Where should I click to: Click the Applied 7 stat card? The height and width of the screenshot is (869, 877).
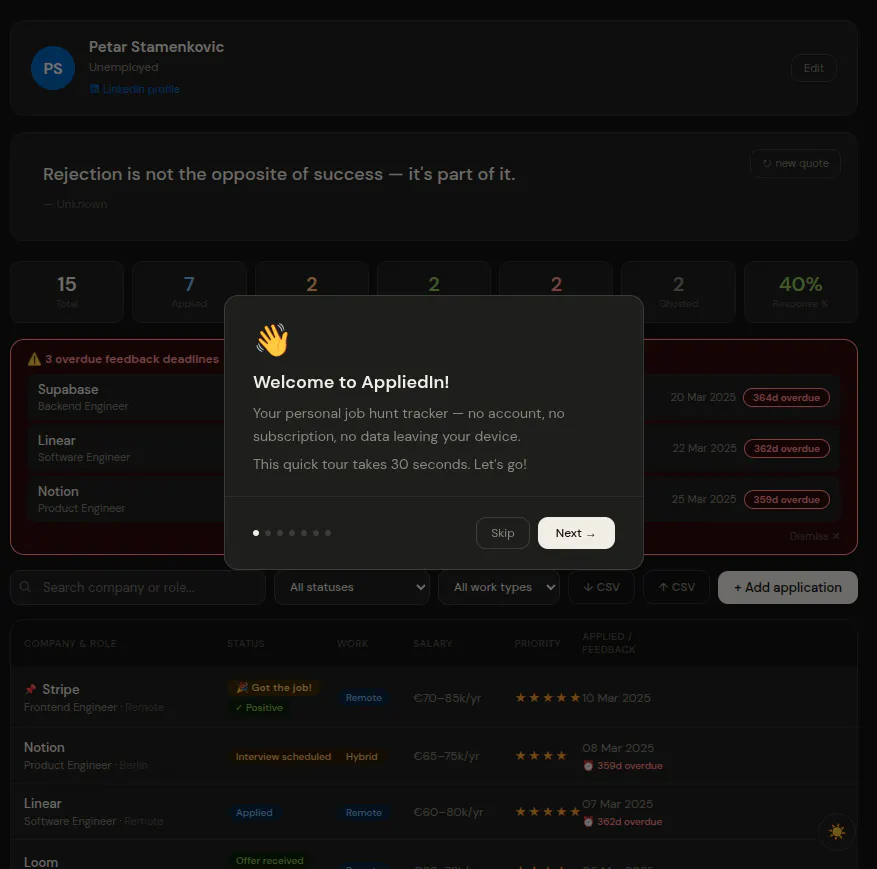(189, 292)
